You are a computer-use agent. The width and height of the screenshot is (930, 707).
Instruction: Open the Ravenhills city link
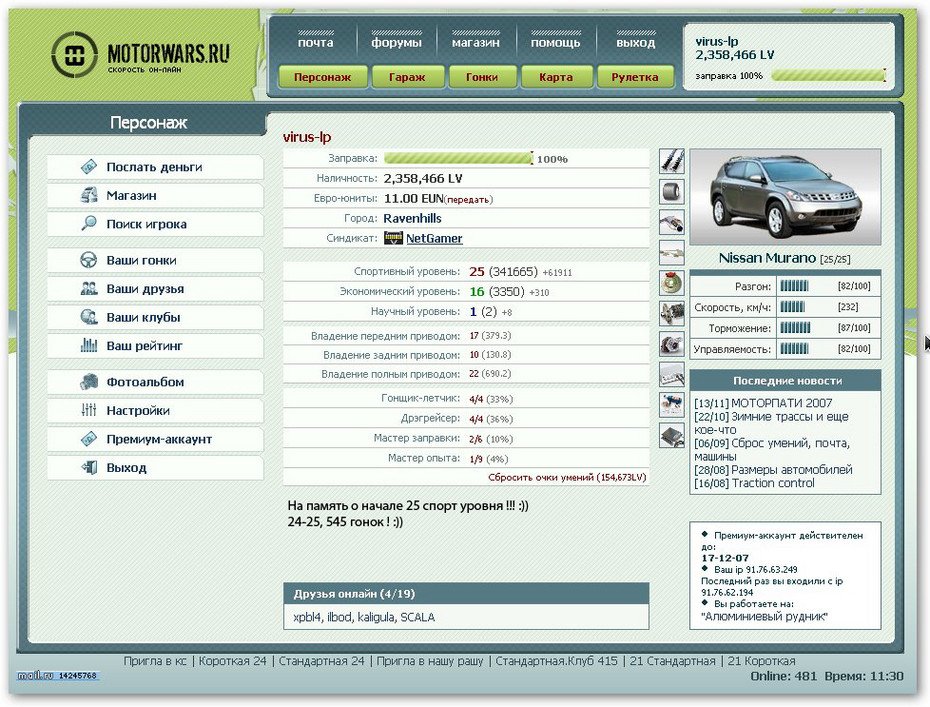coord(412,218)
